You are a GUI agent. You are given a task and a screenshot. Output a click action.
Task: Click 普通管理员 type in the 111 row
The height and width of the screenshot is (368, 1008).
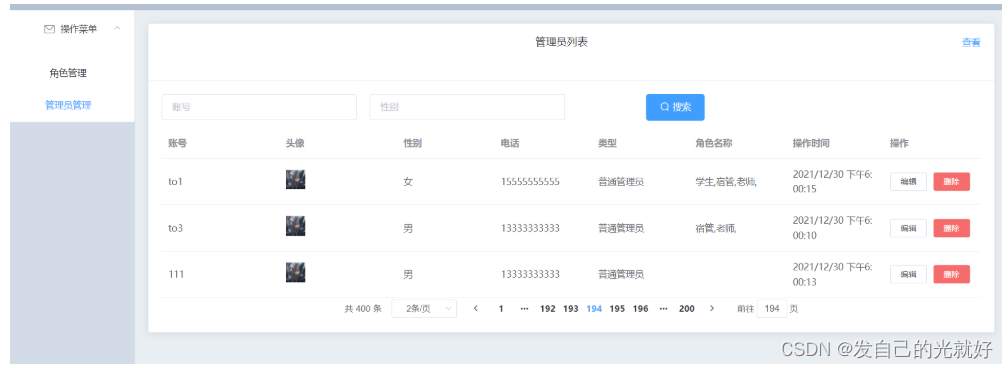(x=621, y=275)
